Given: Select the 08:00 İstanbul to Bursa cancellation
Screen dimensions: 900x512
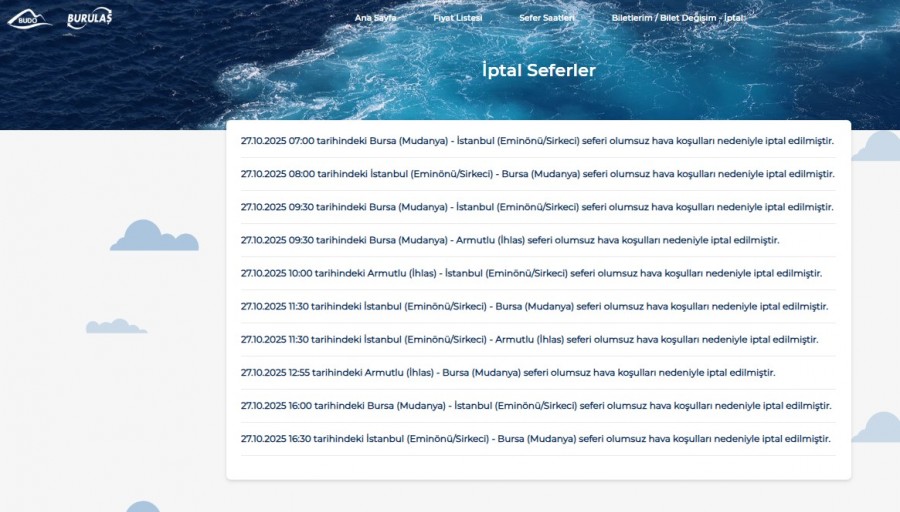Looking at the screenshot, I should click(x=537, y=174).
